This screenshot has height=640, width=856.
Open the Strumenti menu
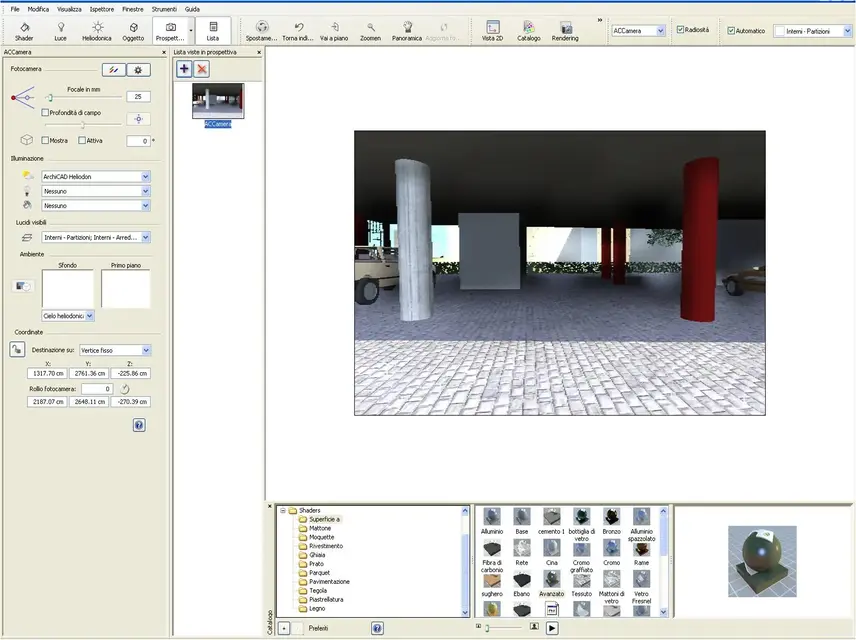[163, 9]
